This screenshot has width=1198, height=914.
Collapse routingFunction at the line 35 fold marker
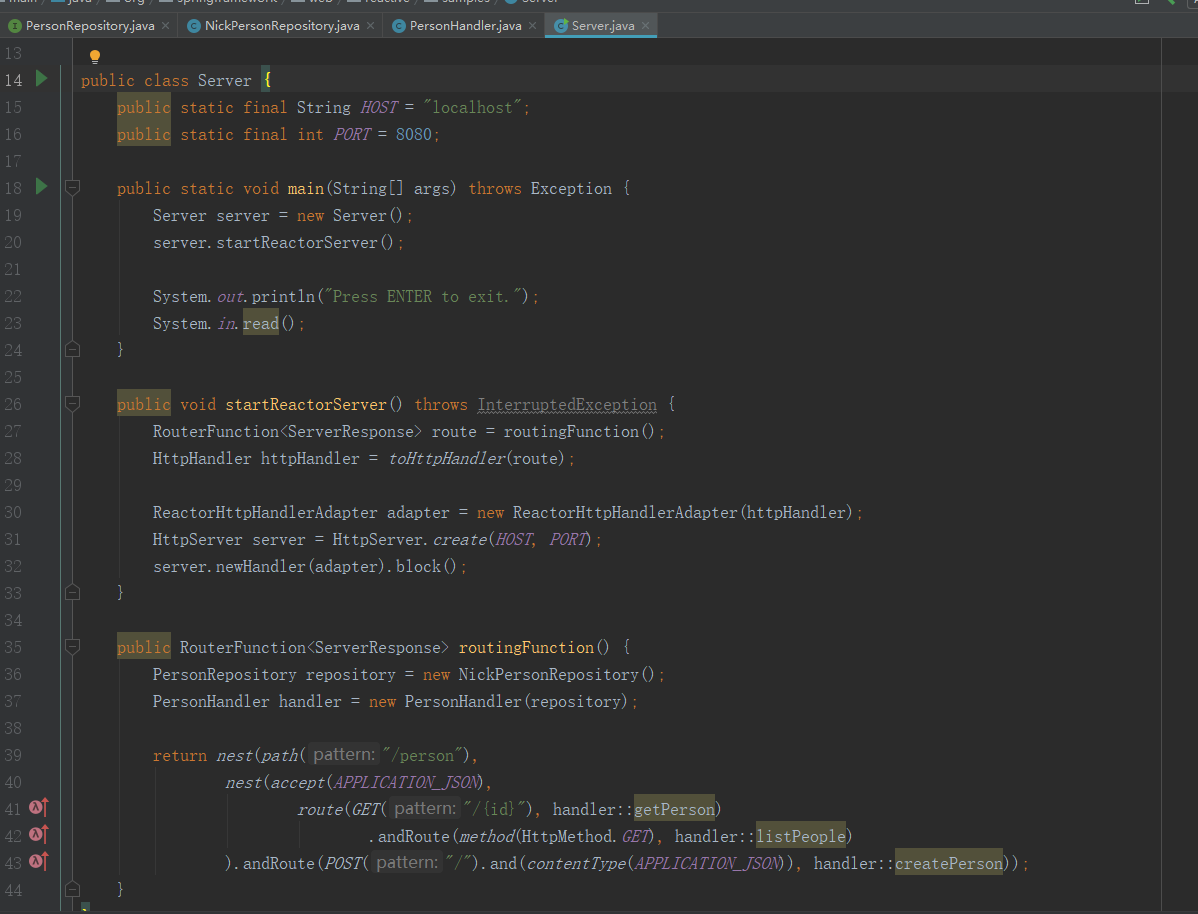tap(73, 647)
